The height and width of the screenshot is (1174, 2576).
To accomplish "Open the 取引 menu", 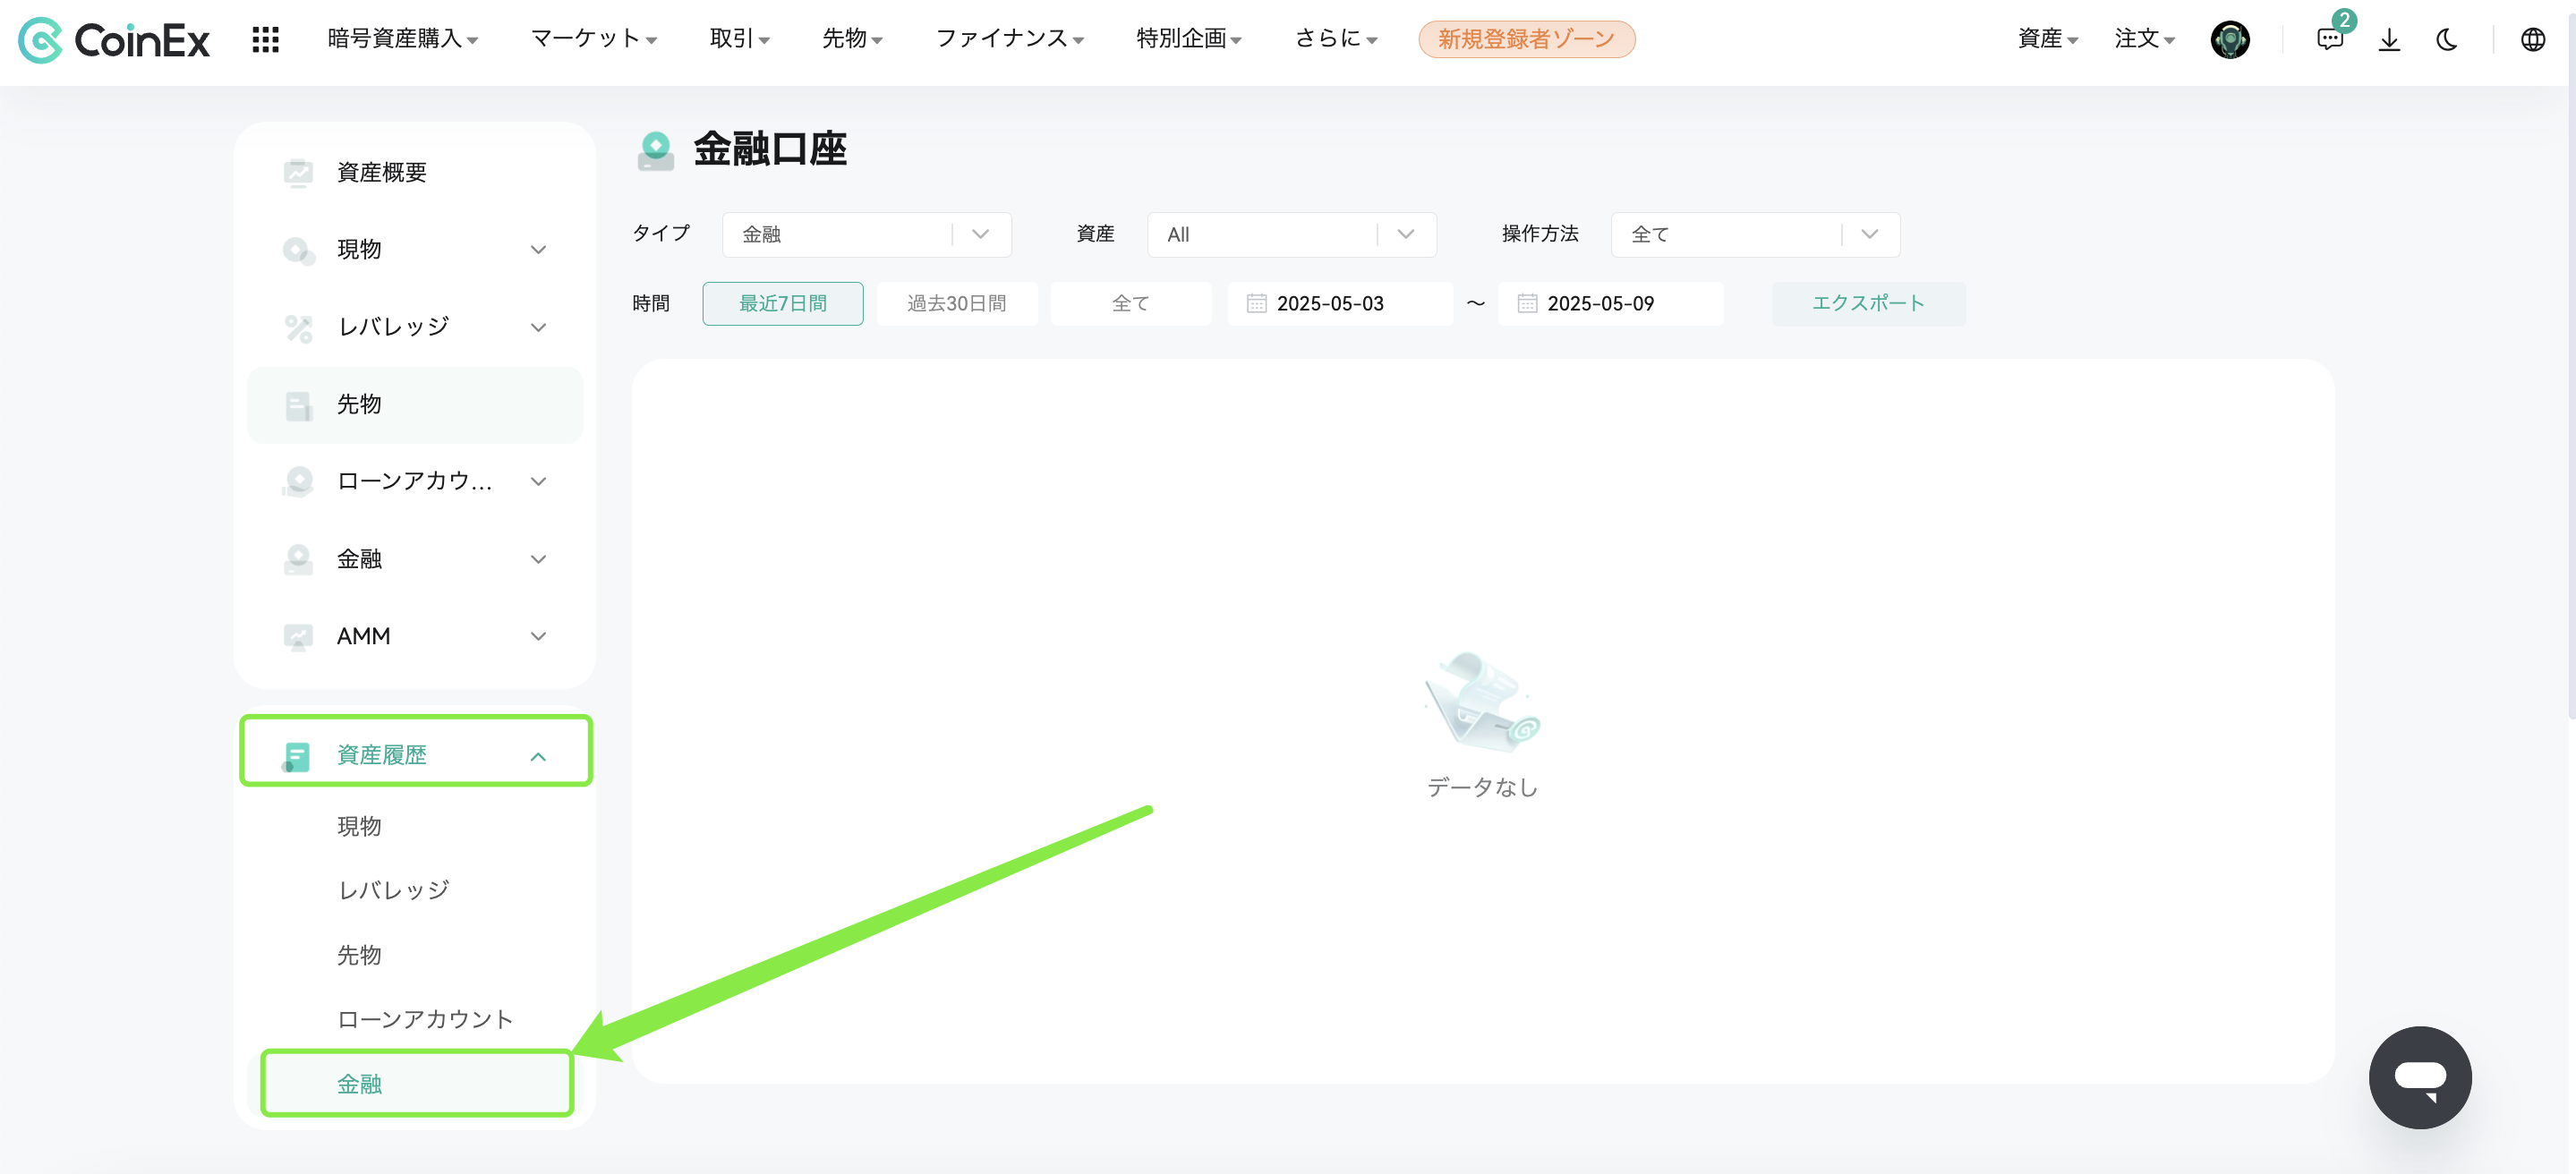I will (x=739, y=39).
